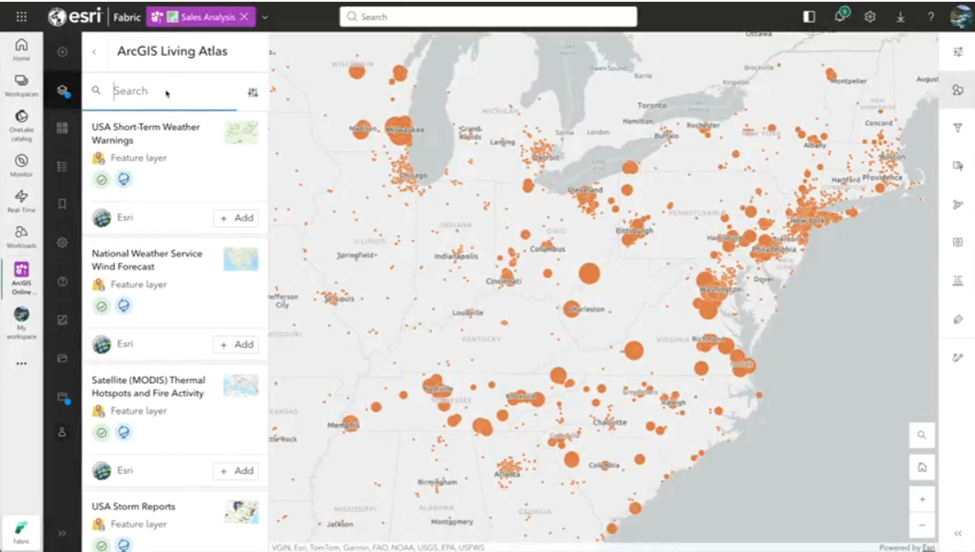Viewport: 975px width, 552px height.
Task: Zoom in on the map
Action: (x=922, y=499)
